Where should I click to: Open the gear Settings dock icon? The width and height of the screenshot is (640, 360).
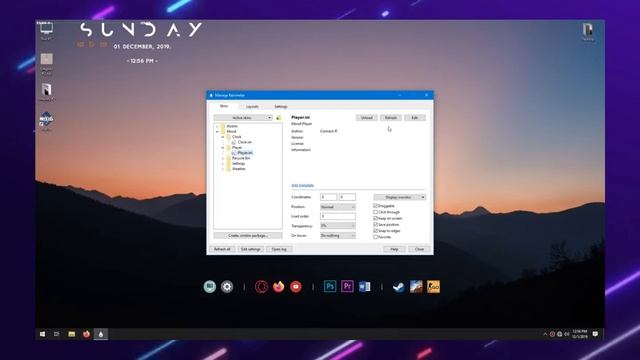(x=227, y=287)
